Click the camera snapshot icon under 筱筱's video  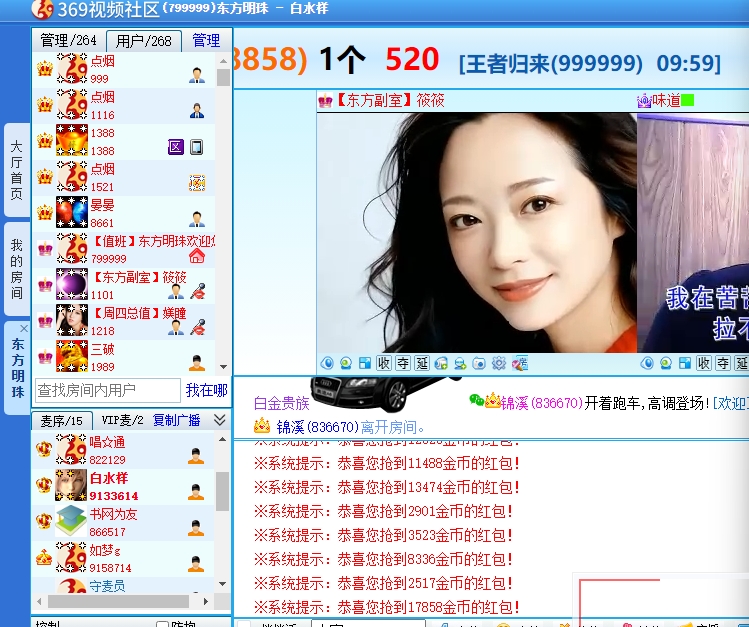coord(479,363)
